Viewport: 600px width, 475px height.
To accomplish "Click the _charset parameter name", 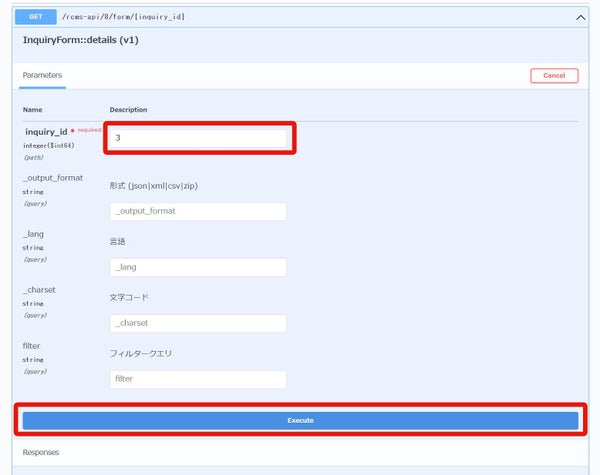I will pyautogui.click(x=39, y=290).
